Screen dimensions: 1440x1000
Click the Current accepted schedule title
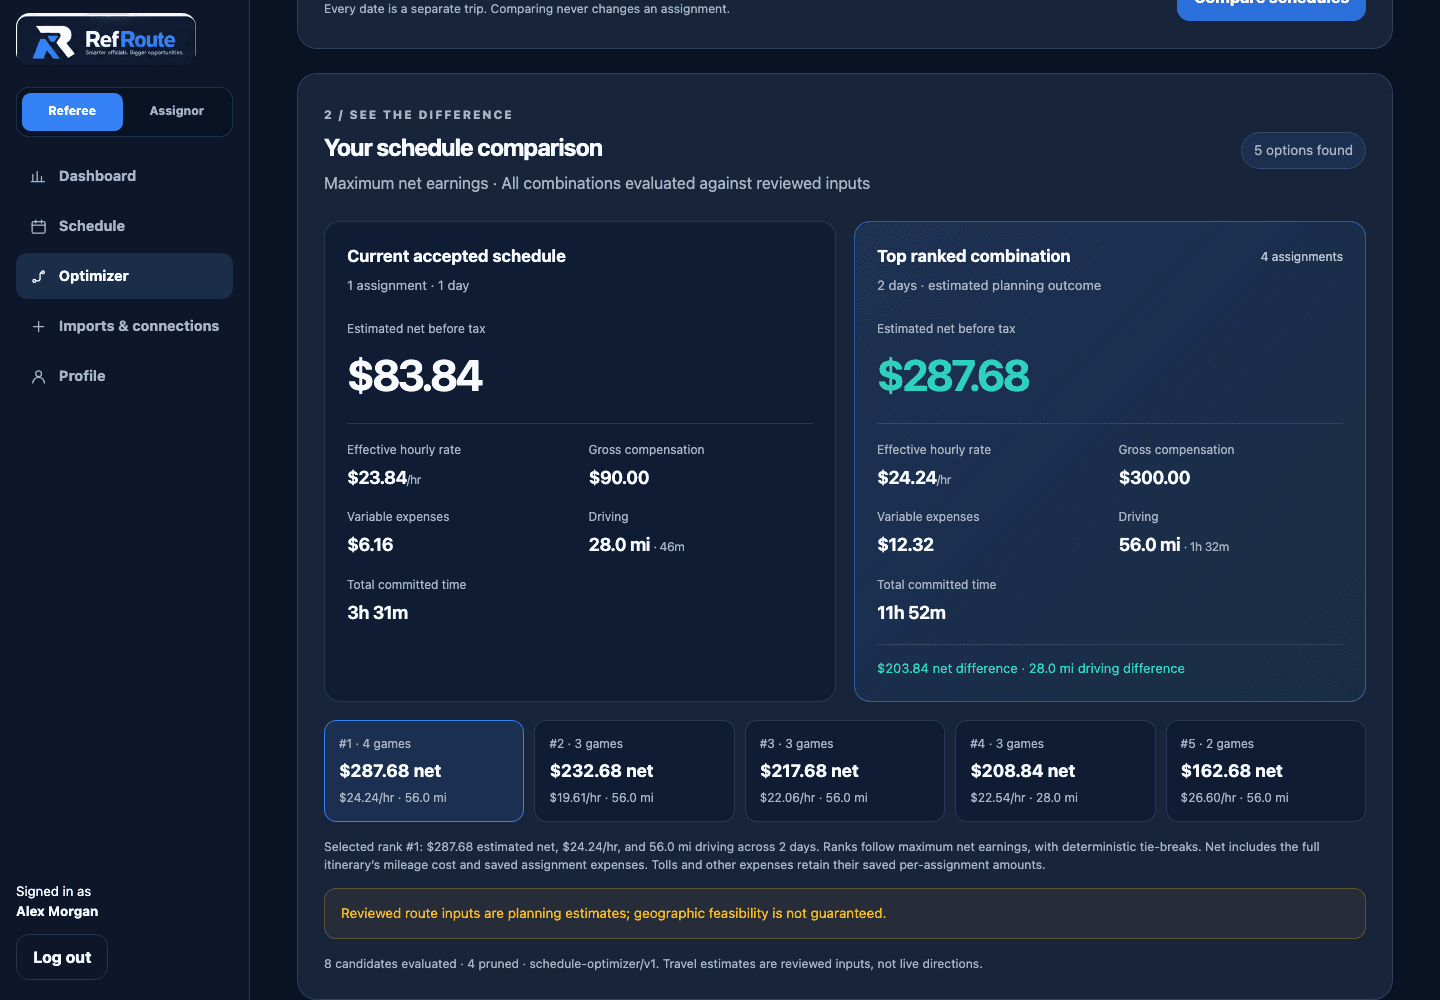pos(456,256)
